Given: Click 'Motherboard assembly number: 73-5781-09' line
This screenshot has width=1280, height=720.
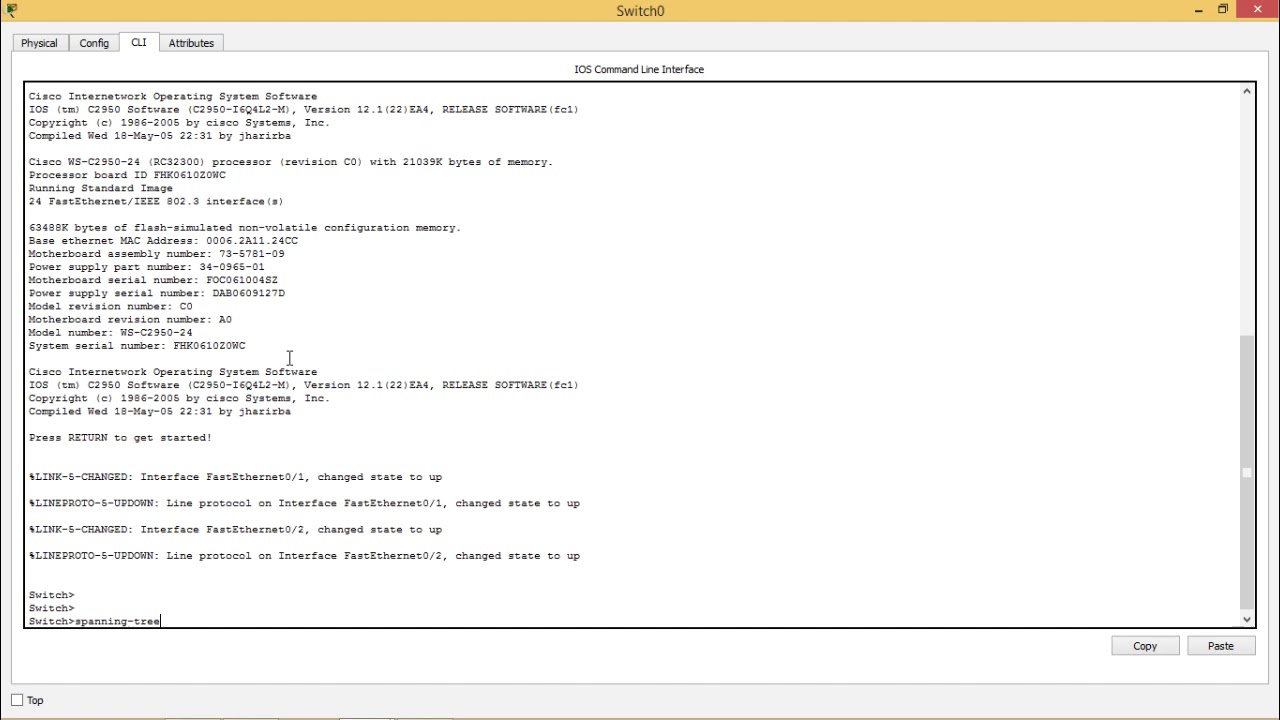Looking at the screenshot, I should pos(156,253).
